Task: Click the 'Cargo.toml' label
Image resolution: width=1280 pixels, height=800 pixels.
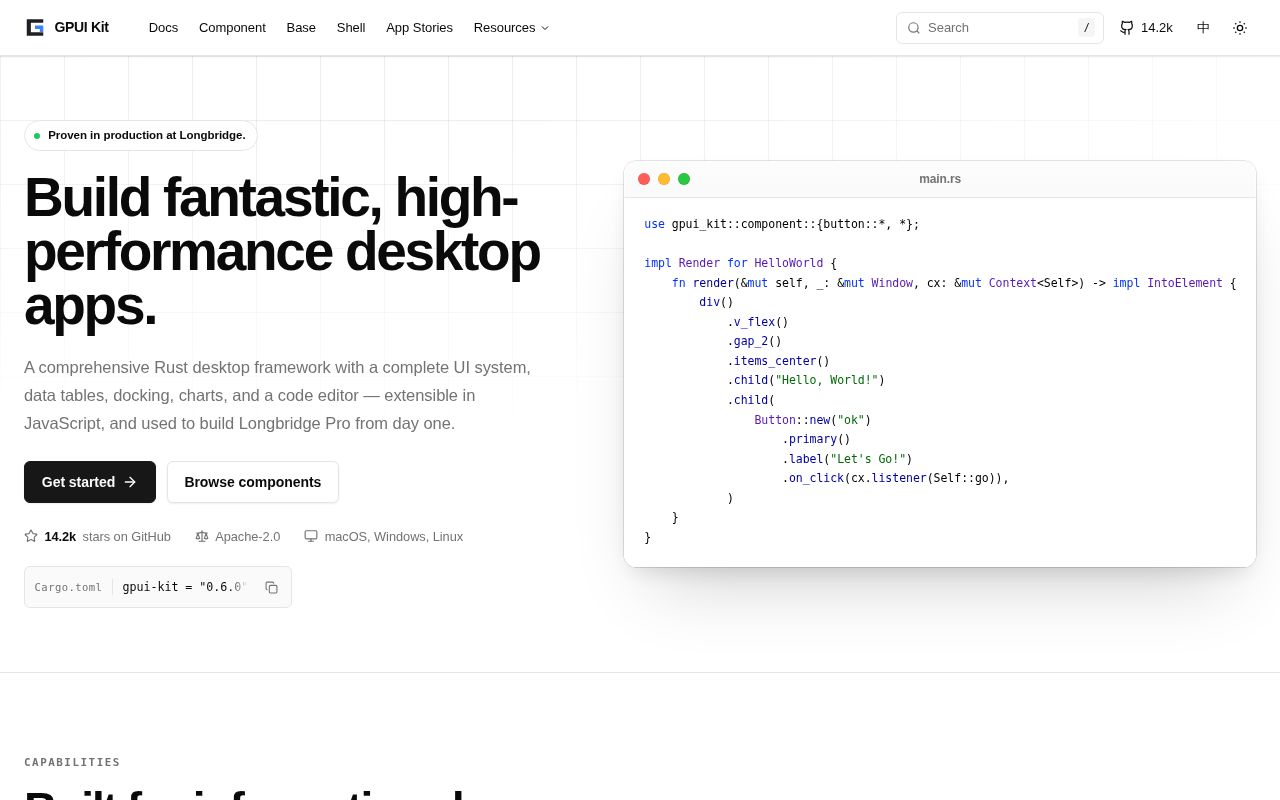Action: 68,587
